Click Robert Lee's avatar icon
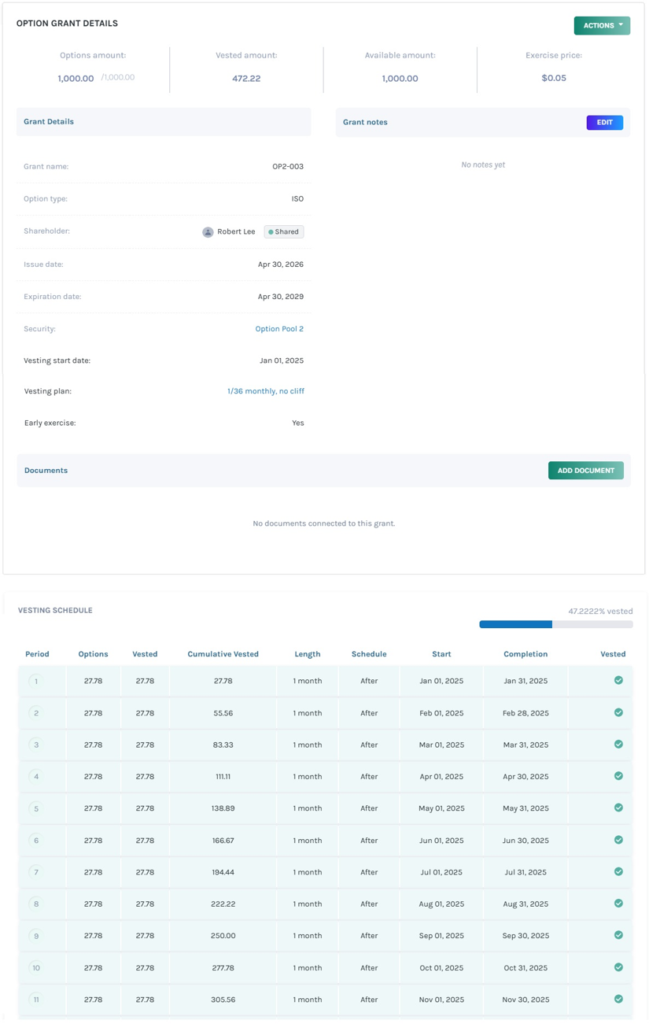 tap(208, 232)
